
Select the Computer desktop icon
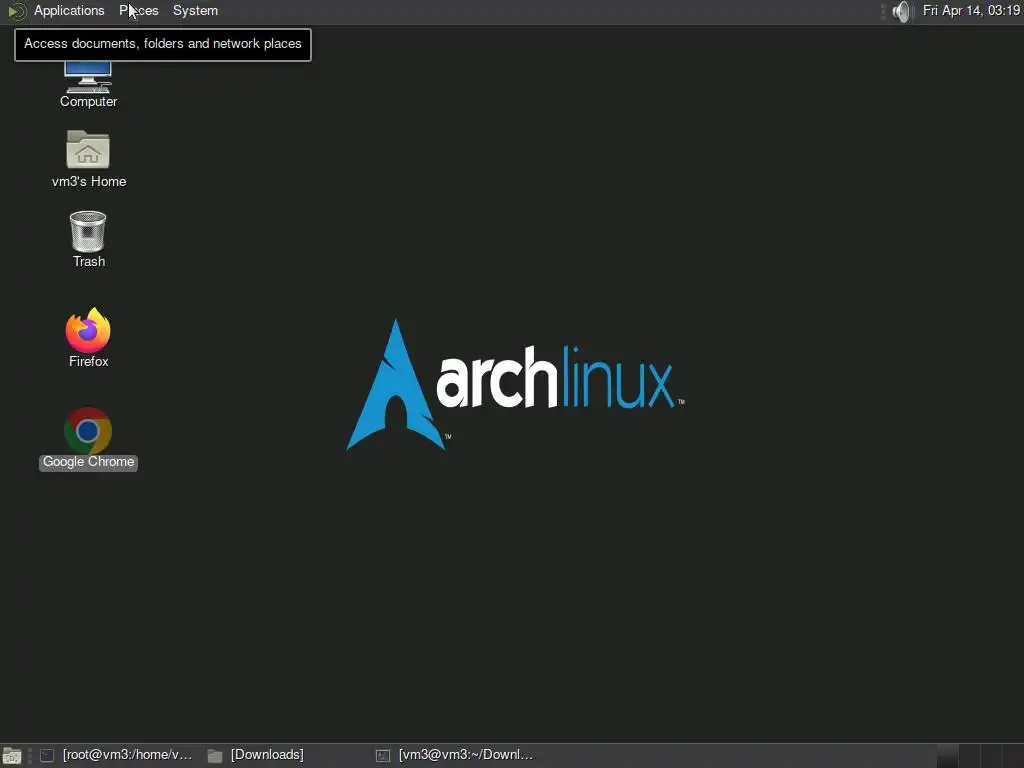click(x=88, y=85)
